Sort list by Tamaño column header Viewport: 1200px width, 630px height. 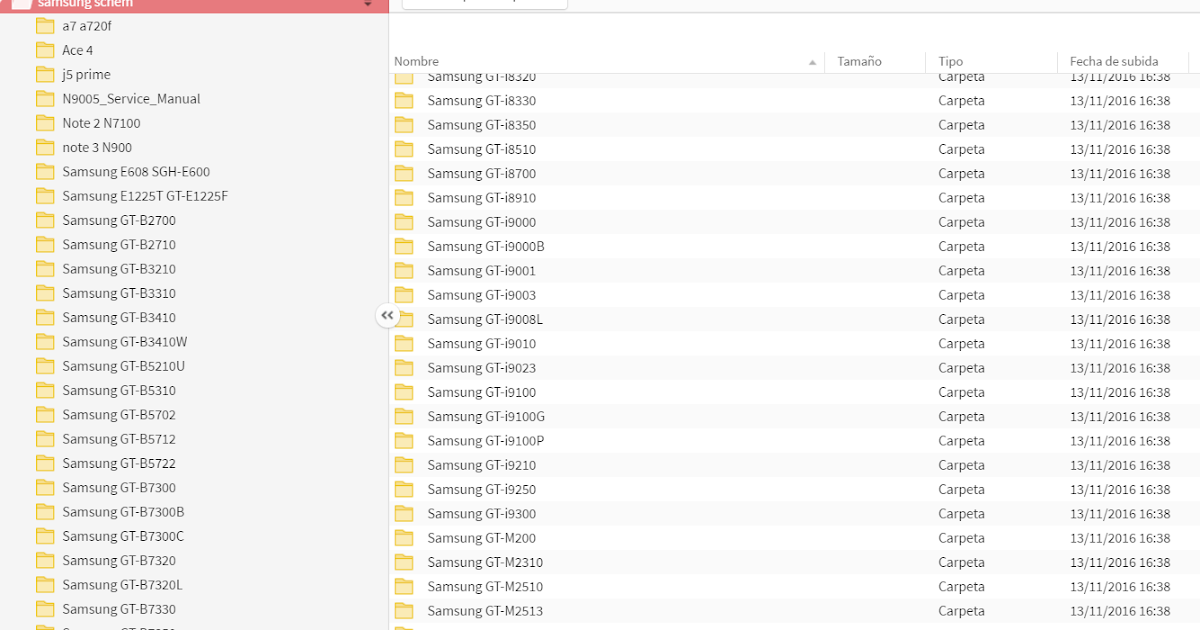click(x=859, y=62)
